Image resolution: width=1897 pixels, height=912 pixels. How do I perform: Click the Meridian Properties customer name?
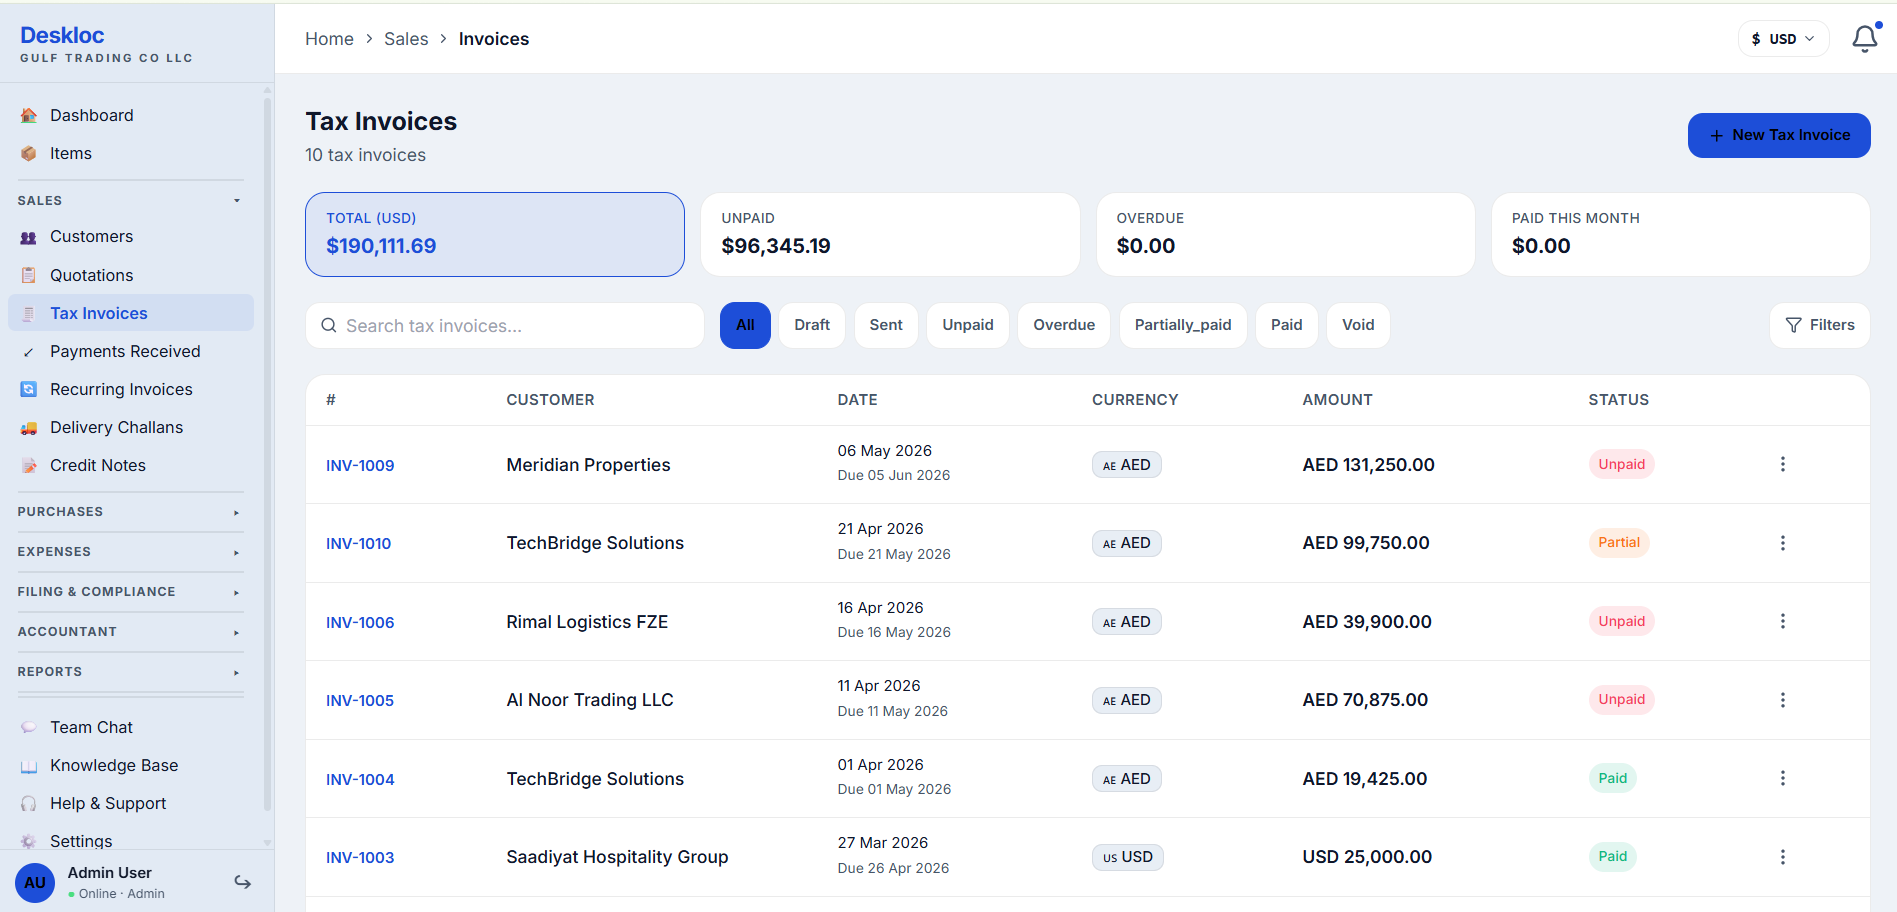(588, 465)
